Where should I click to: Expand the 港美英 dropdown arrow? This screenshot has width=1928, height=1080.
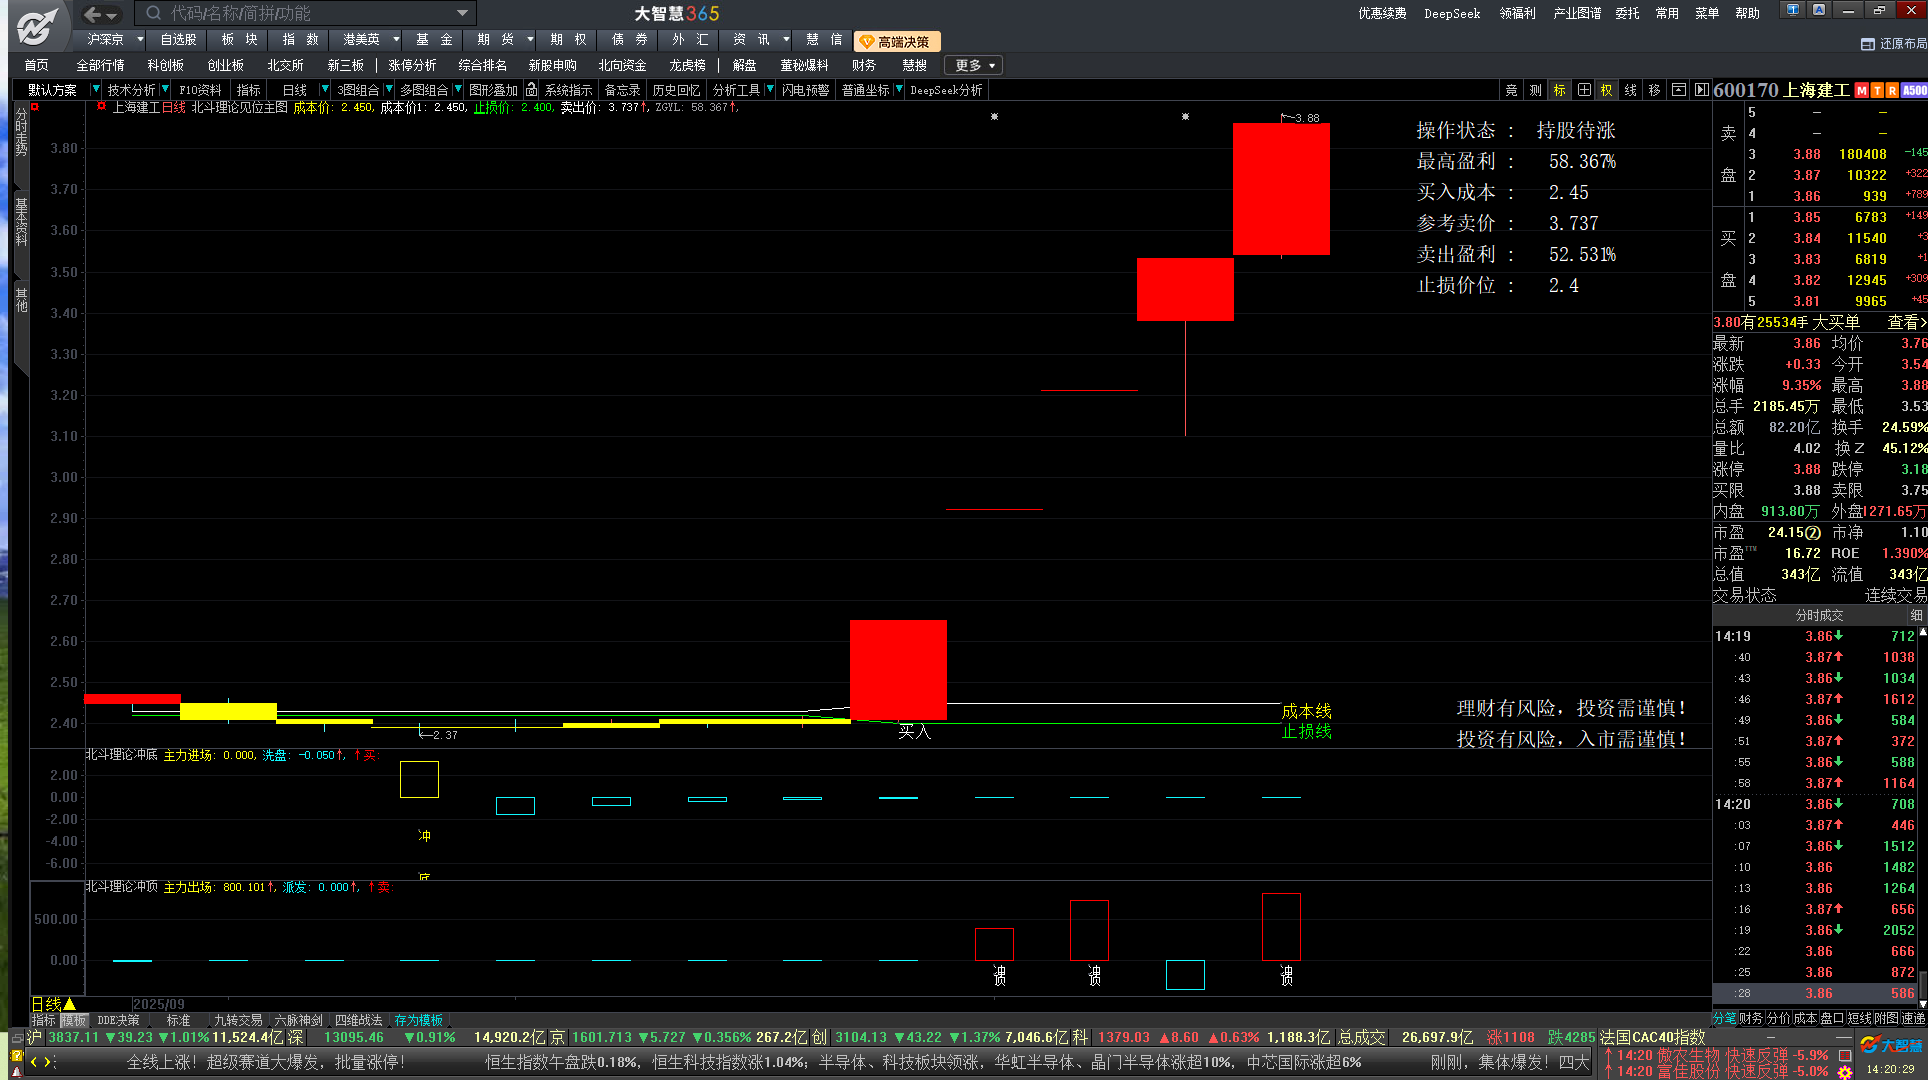coord(396,39)
